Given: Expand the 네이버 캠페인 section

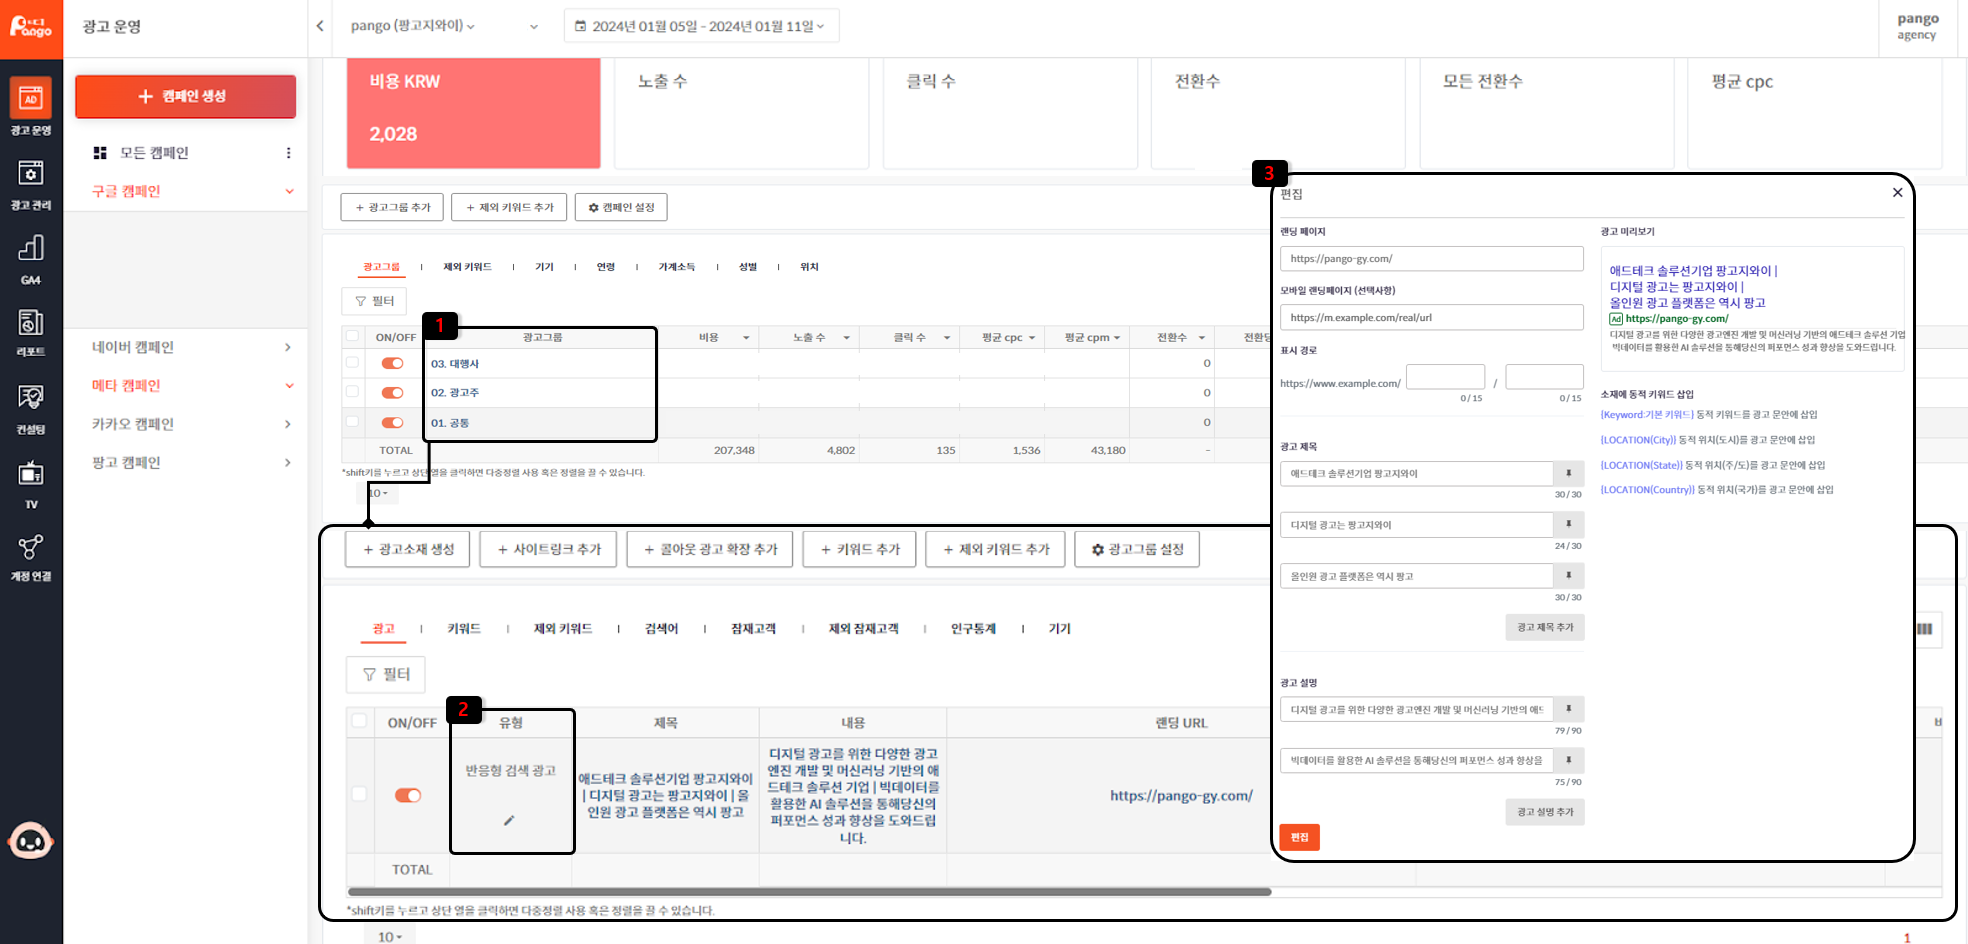Looking at the screenshot, I should 288,347.
